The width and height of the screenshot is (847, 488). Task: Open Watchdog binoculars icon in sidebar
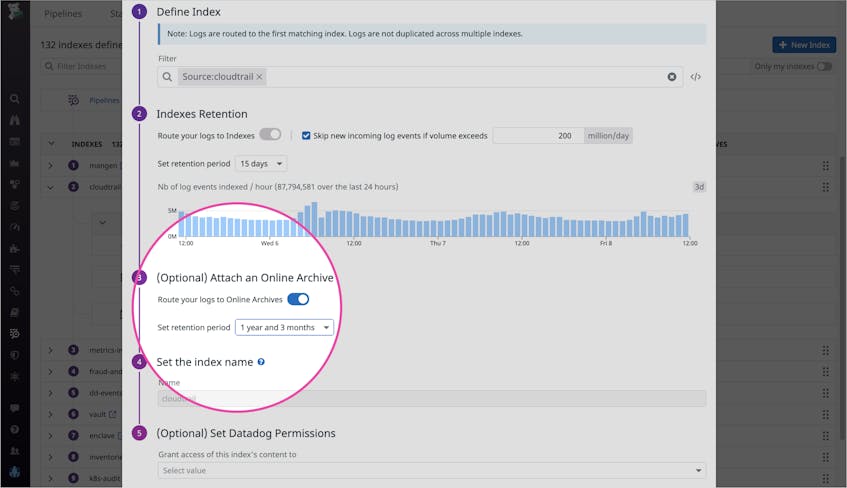pos(15,120)
